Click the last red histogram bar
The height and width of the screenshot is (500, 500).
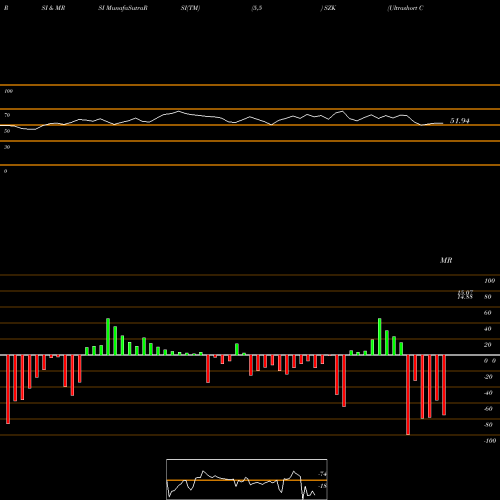tap(444, 385)
